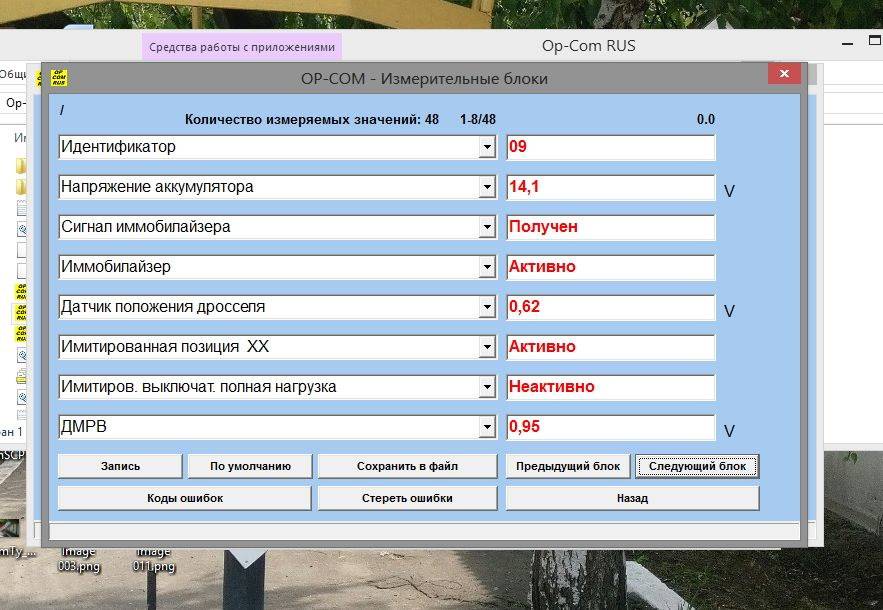Click the Получен value field

tap(611, 228)
